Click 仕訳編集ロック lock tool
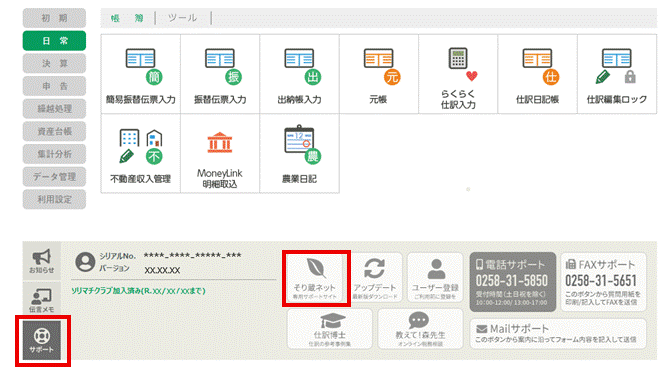This screenshot has width=665, height=368. 617,74
